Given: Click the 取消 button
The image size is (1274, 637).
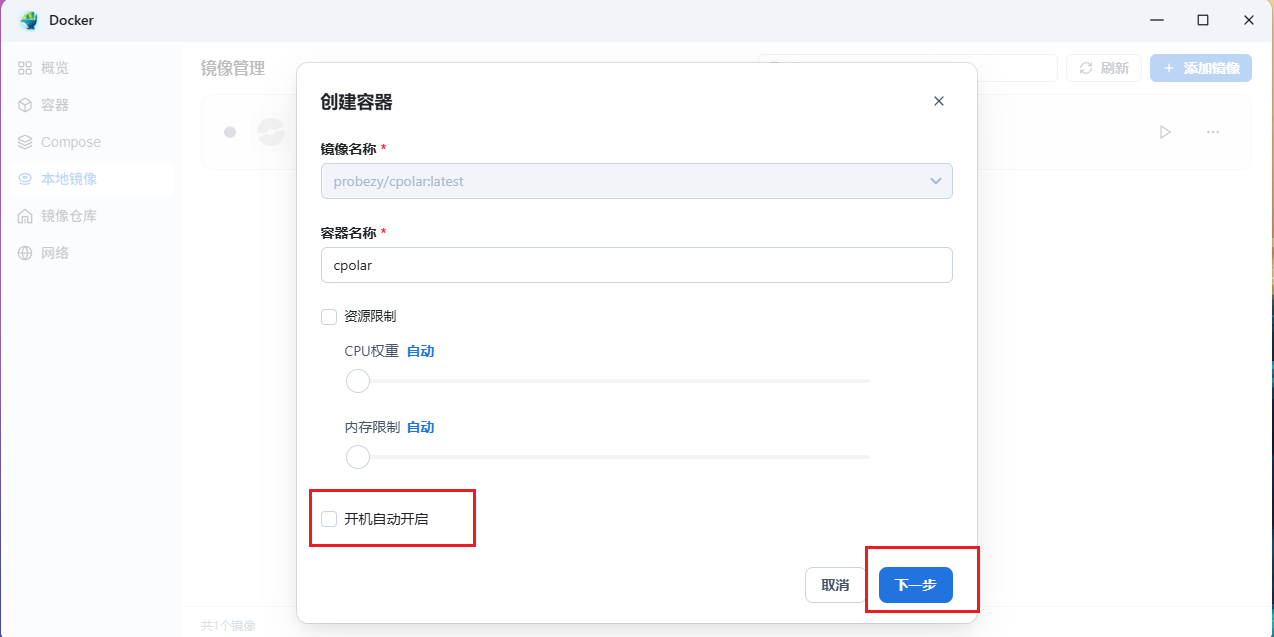Looking at the screenshot, I should (x=835, y=585).
